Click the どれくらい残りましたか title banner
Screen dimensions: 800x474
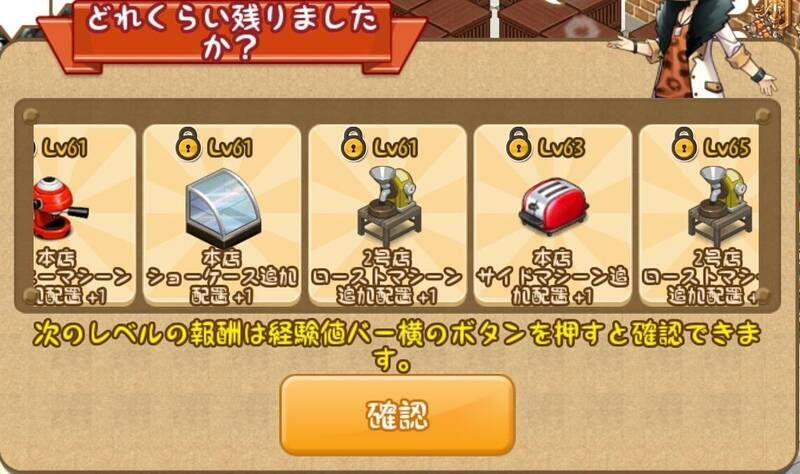pos(232,32)
